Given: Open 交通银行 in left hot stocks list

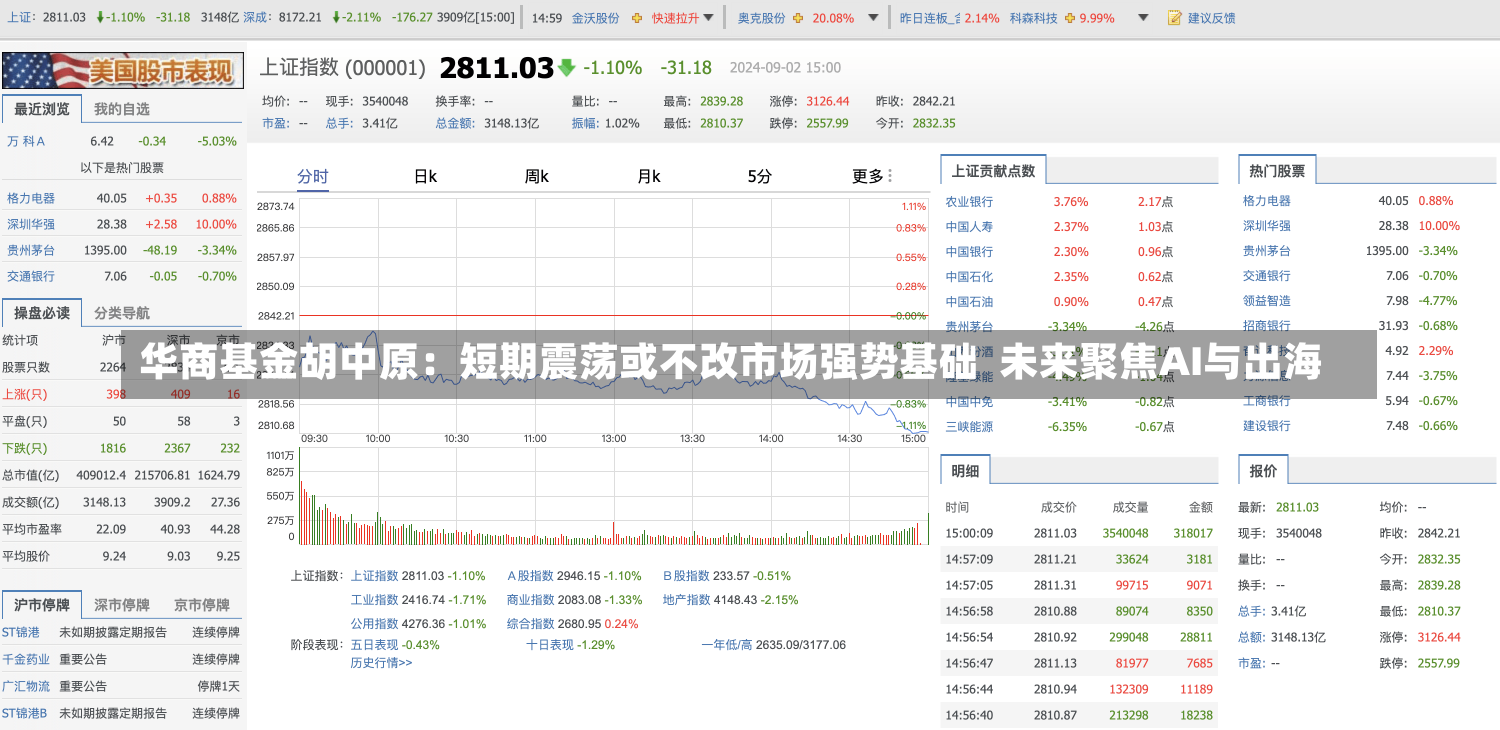Looking at the screenshot, I should coord(31,276).
